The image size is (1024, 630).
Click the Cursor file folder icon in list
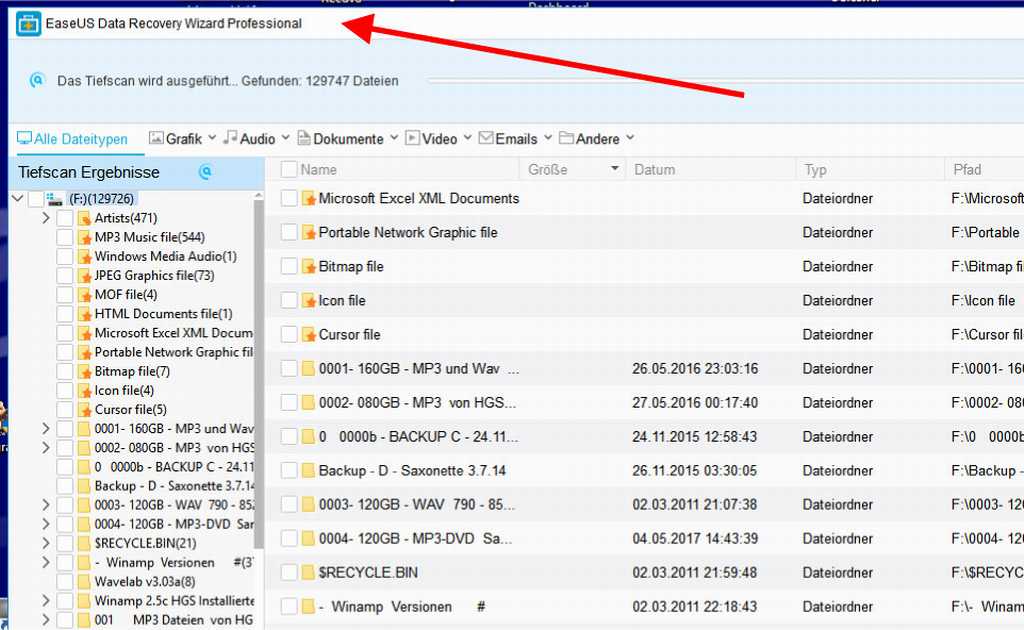[310, 335]
